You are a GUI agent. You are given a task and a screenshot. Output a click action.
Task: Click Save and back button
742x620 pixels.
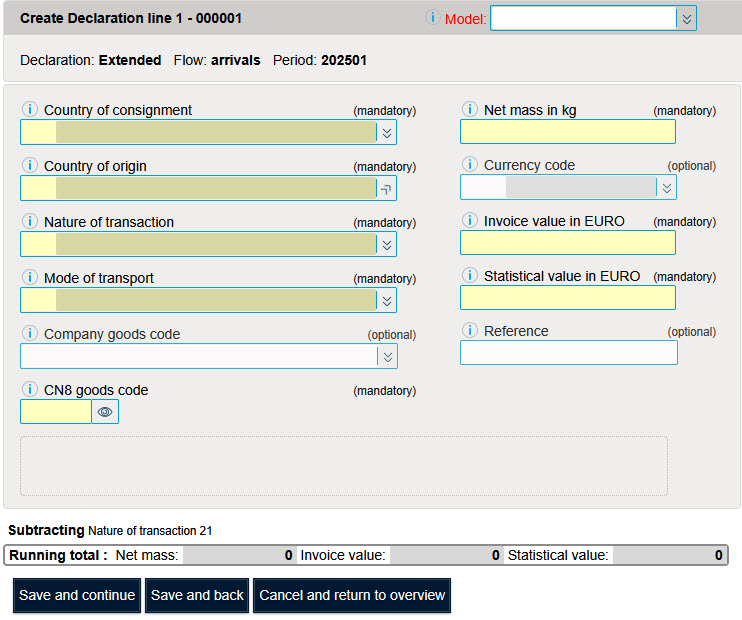(197, 595)
